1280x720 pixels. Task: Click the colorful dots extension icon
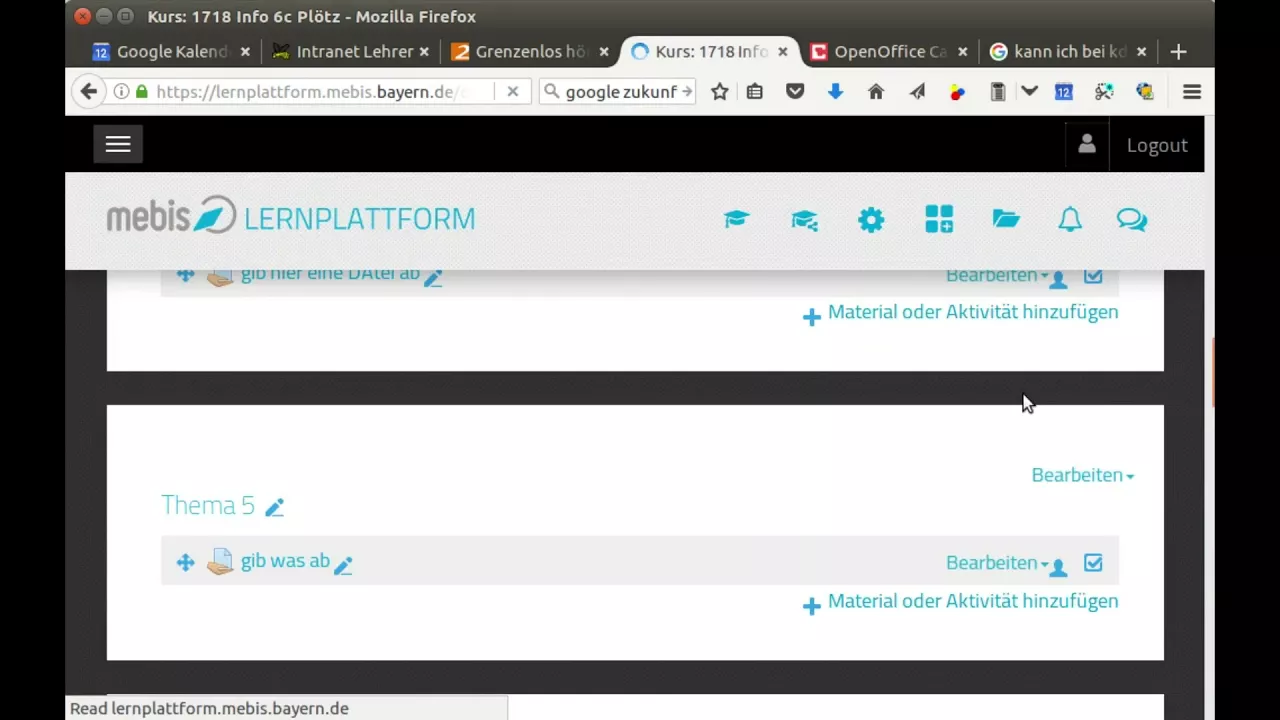point(957,91)
